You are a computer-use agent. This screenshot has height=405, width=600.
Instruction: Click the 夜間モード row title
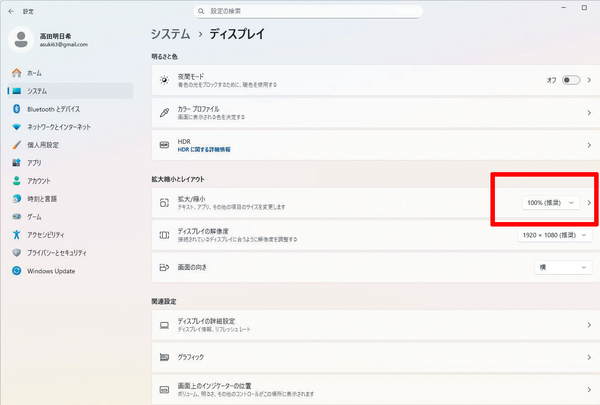pyautogui.click(x=191, y=77)
